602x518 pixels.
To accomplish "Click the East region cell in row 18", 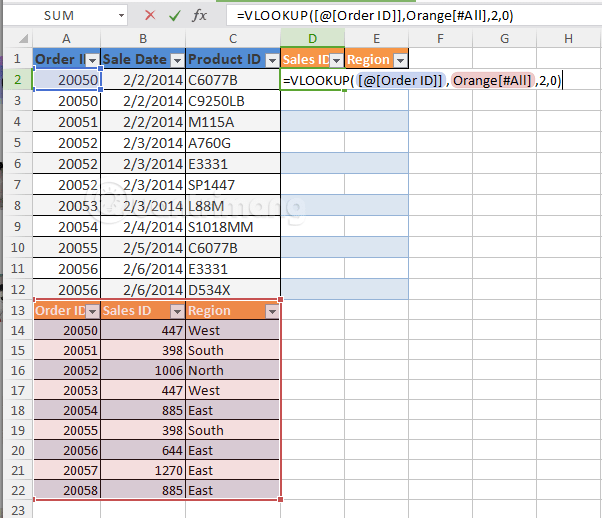I will pyautogui.click(x=233, y=410).
